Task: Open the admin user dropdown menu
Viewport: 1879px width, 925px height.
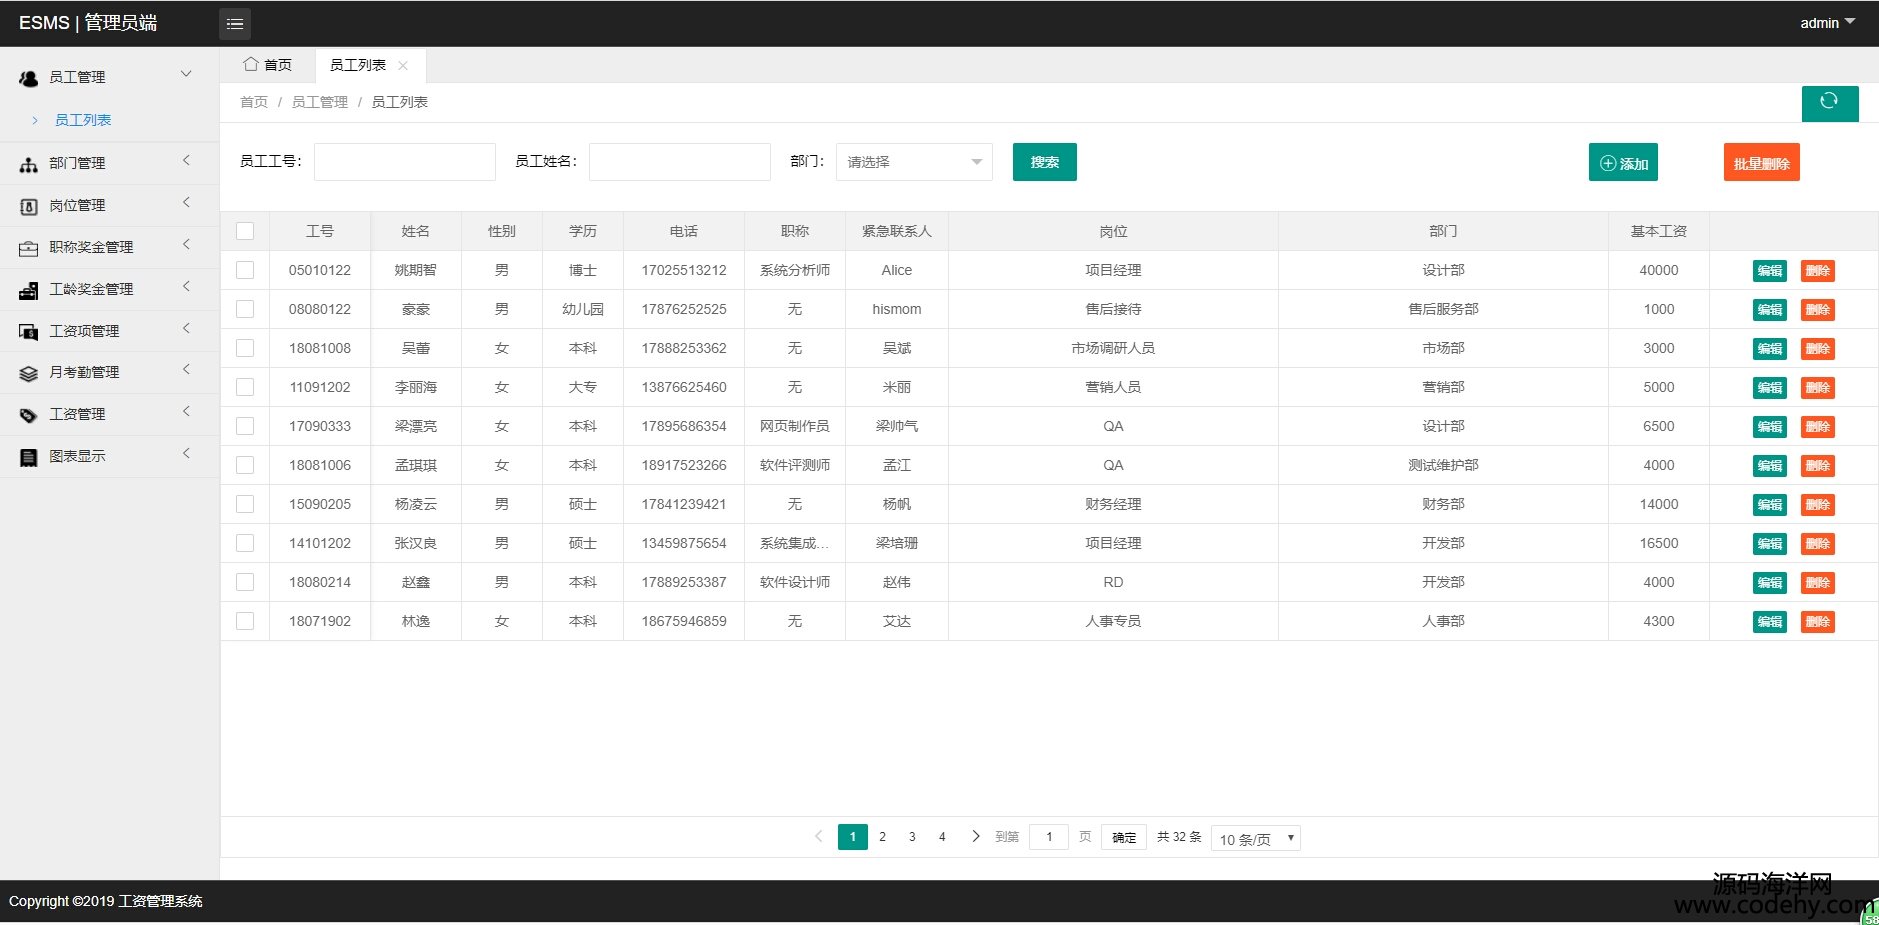Action: pos(1827,23)
